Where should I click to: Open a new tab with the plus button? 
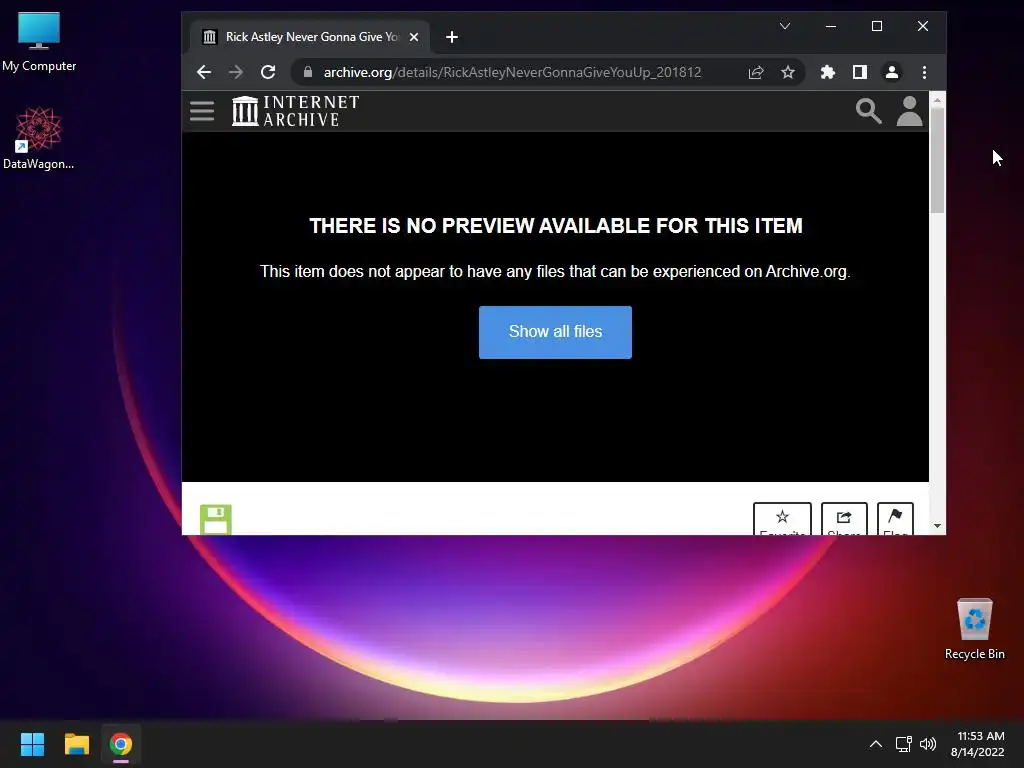(451, 37)
